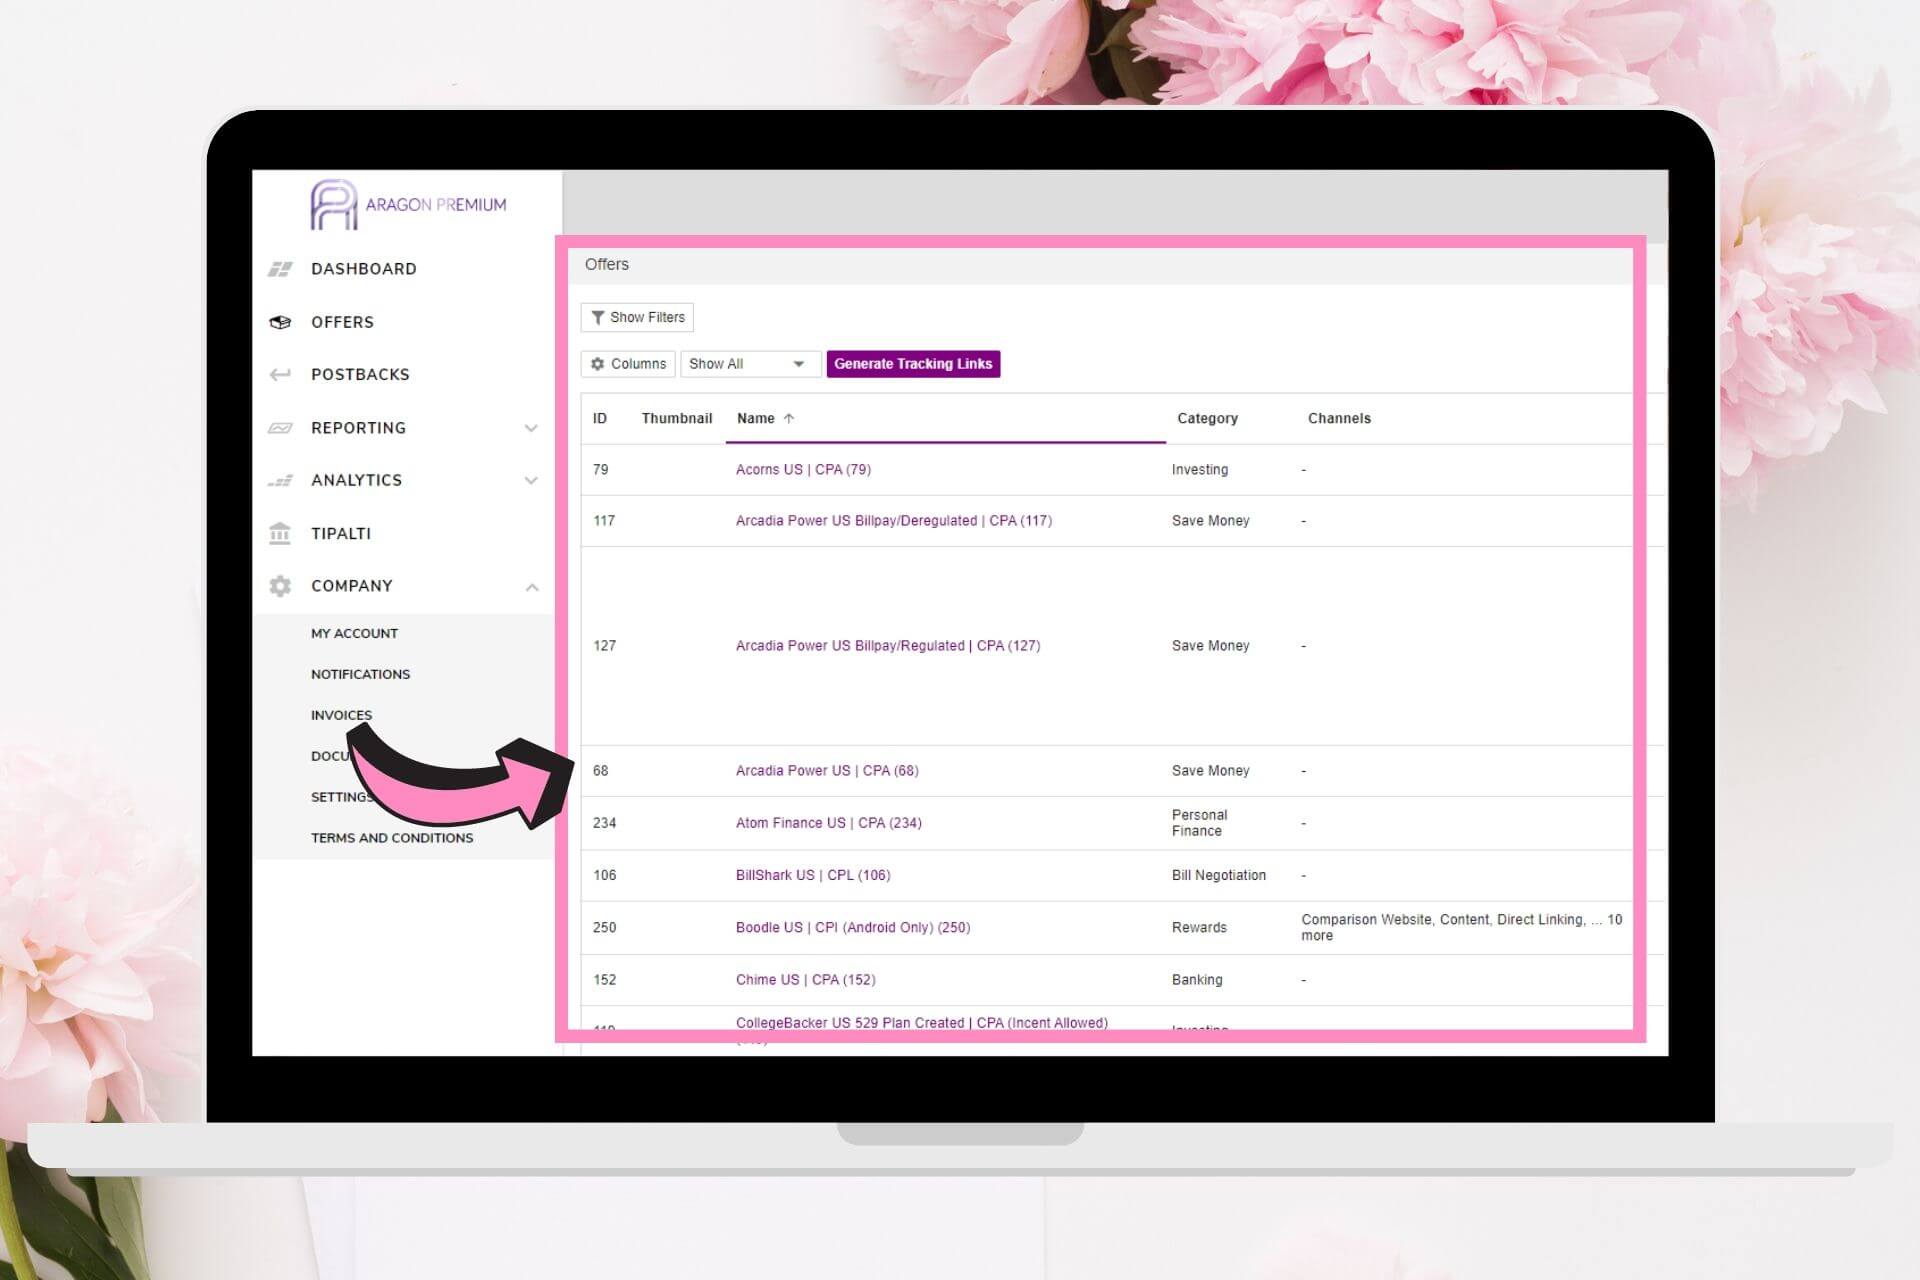This screenshot has height=1280, width=1920.
Task: Click the sort arrow beside Name header
Action: [789, 419]
